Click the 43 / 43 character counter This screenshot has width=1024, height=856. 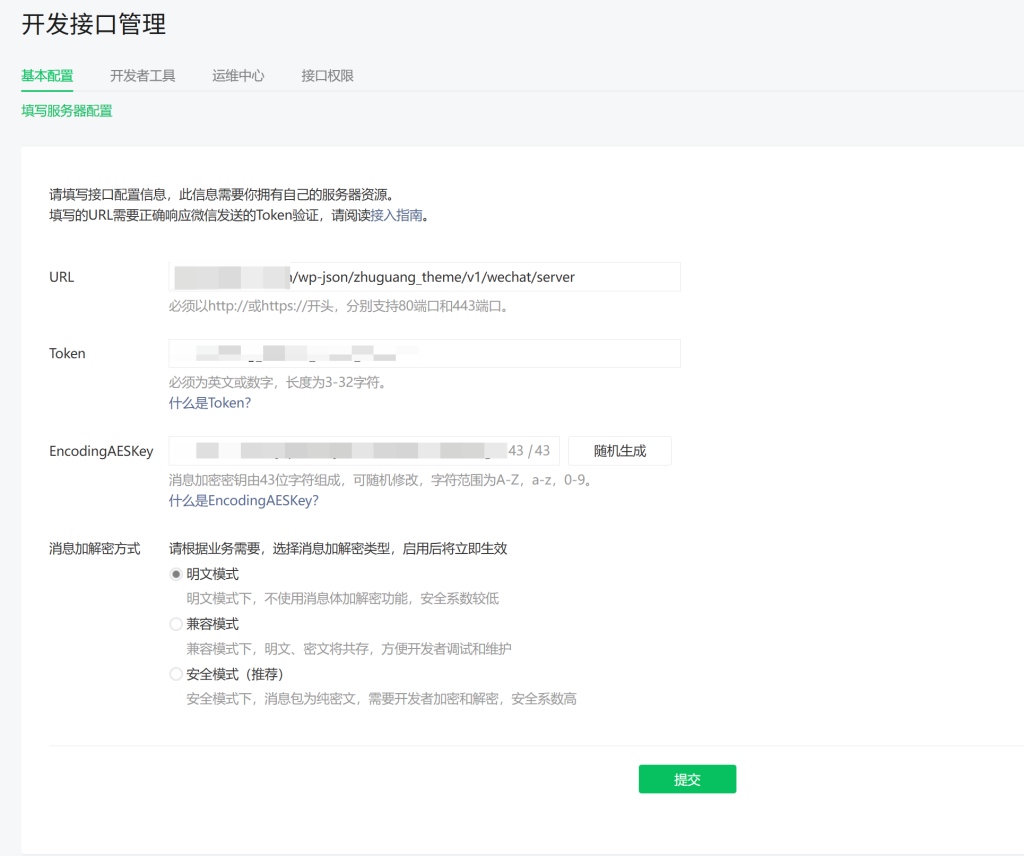pos(529,451)
